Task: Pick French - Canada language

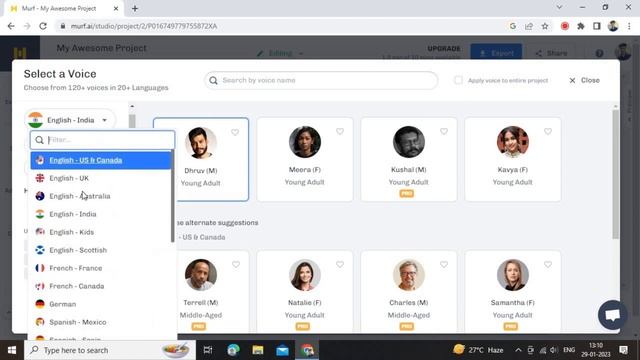Action: (101, 286)
